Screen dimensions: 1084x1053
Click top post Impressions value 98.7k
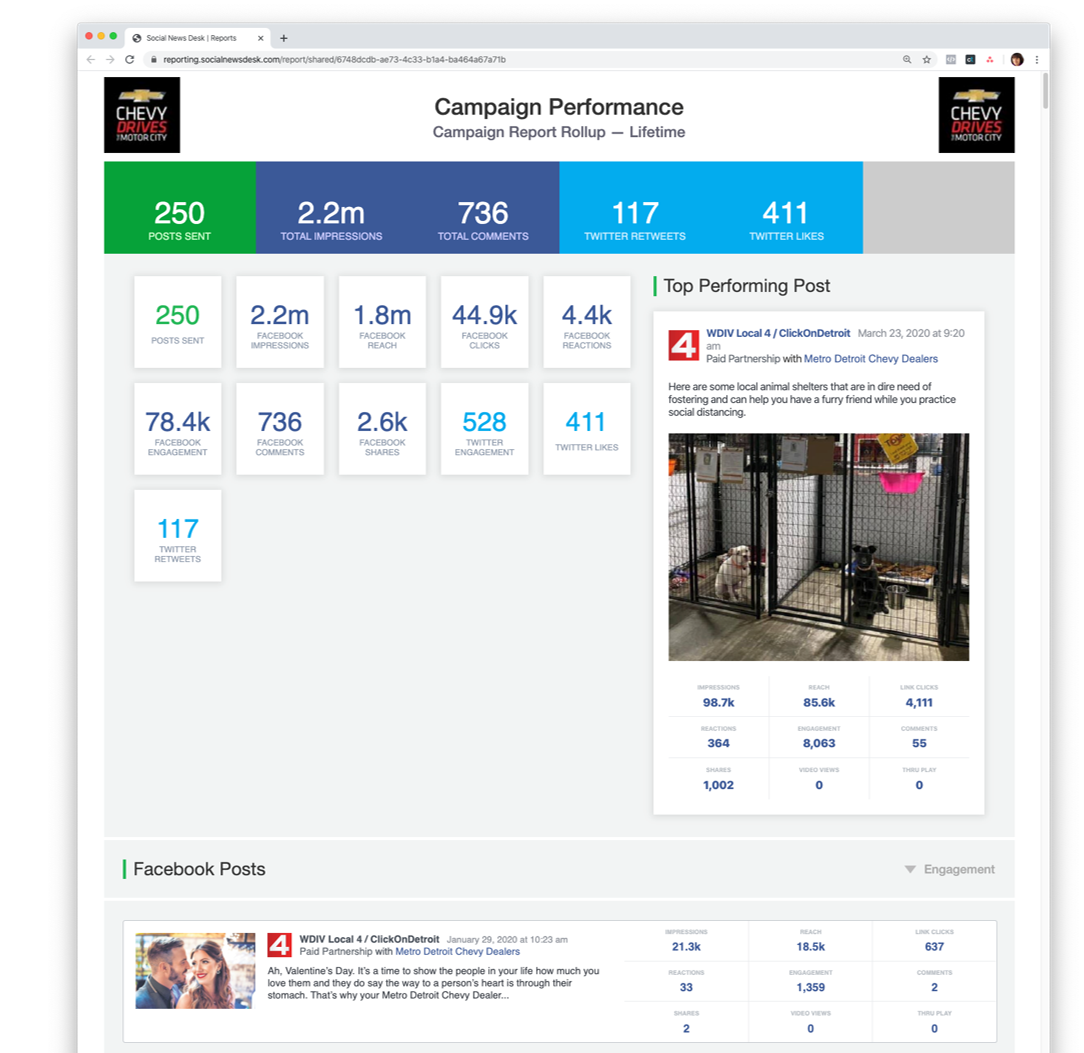718,702
